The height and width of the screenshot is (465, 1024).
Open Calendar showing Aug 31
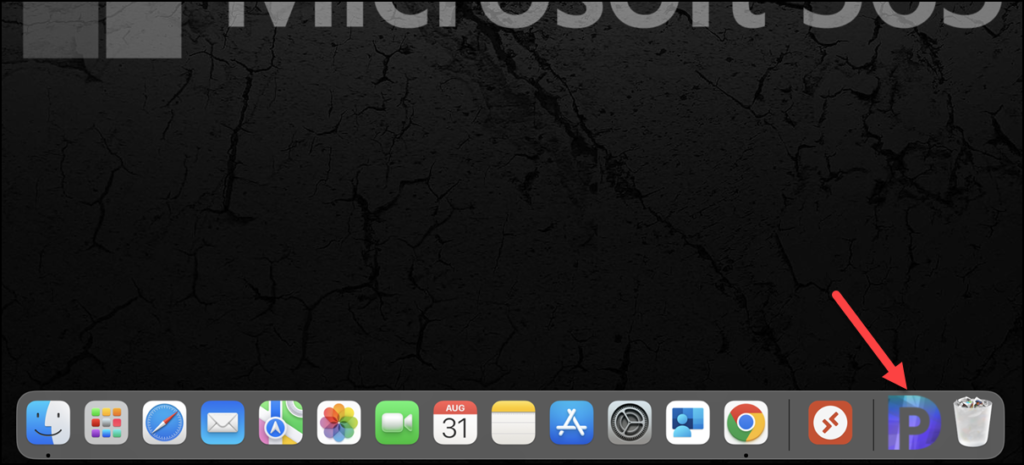coord(455,423)
